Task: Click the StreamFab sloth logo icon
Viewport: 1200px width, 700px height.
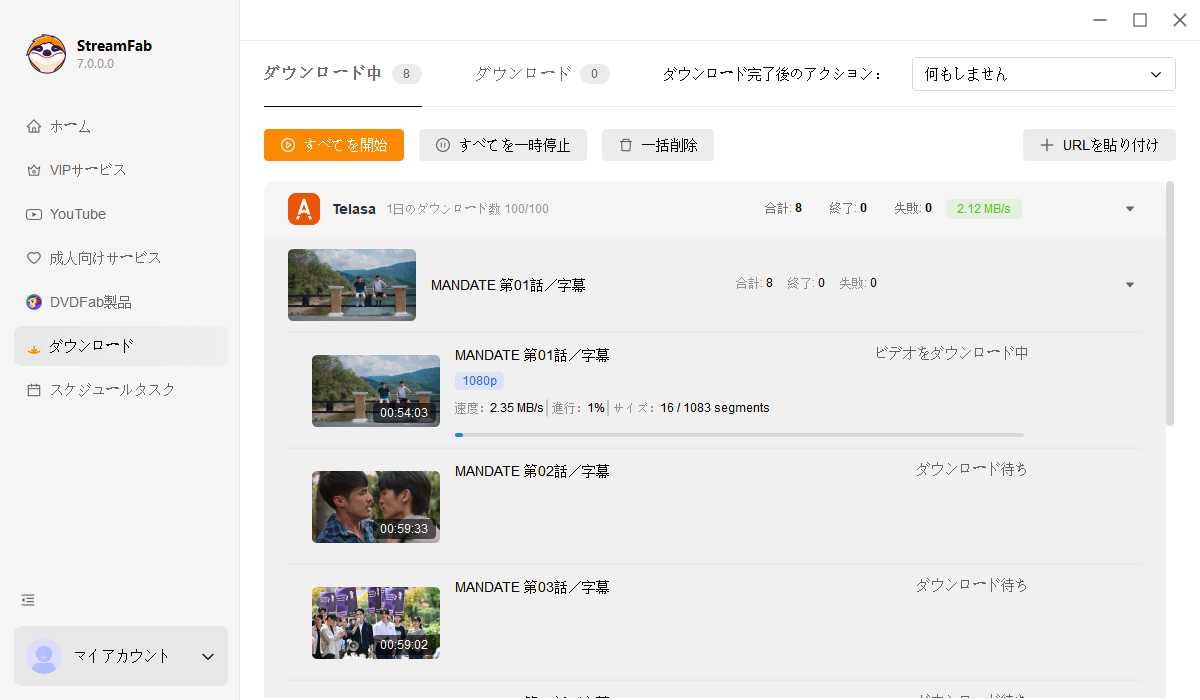Action: (46, 54)
